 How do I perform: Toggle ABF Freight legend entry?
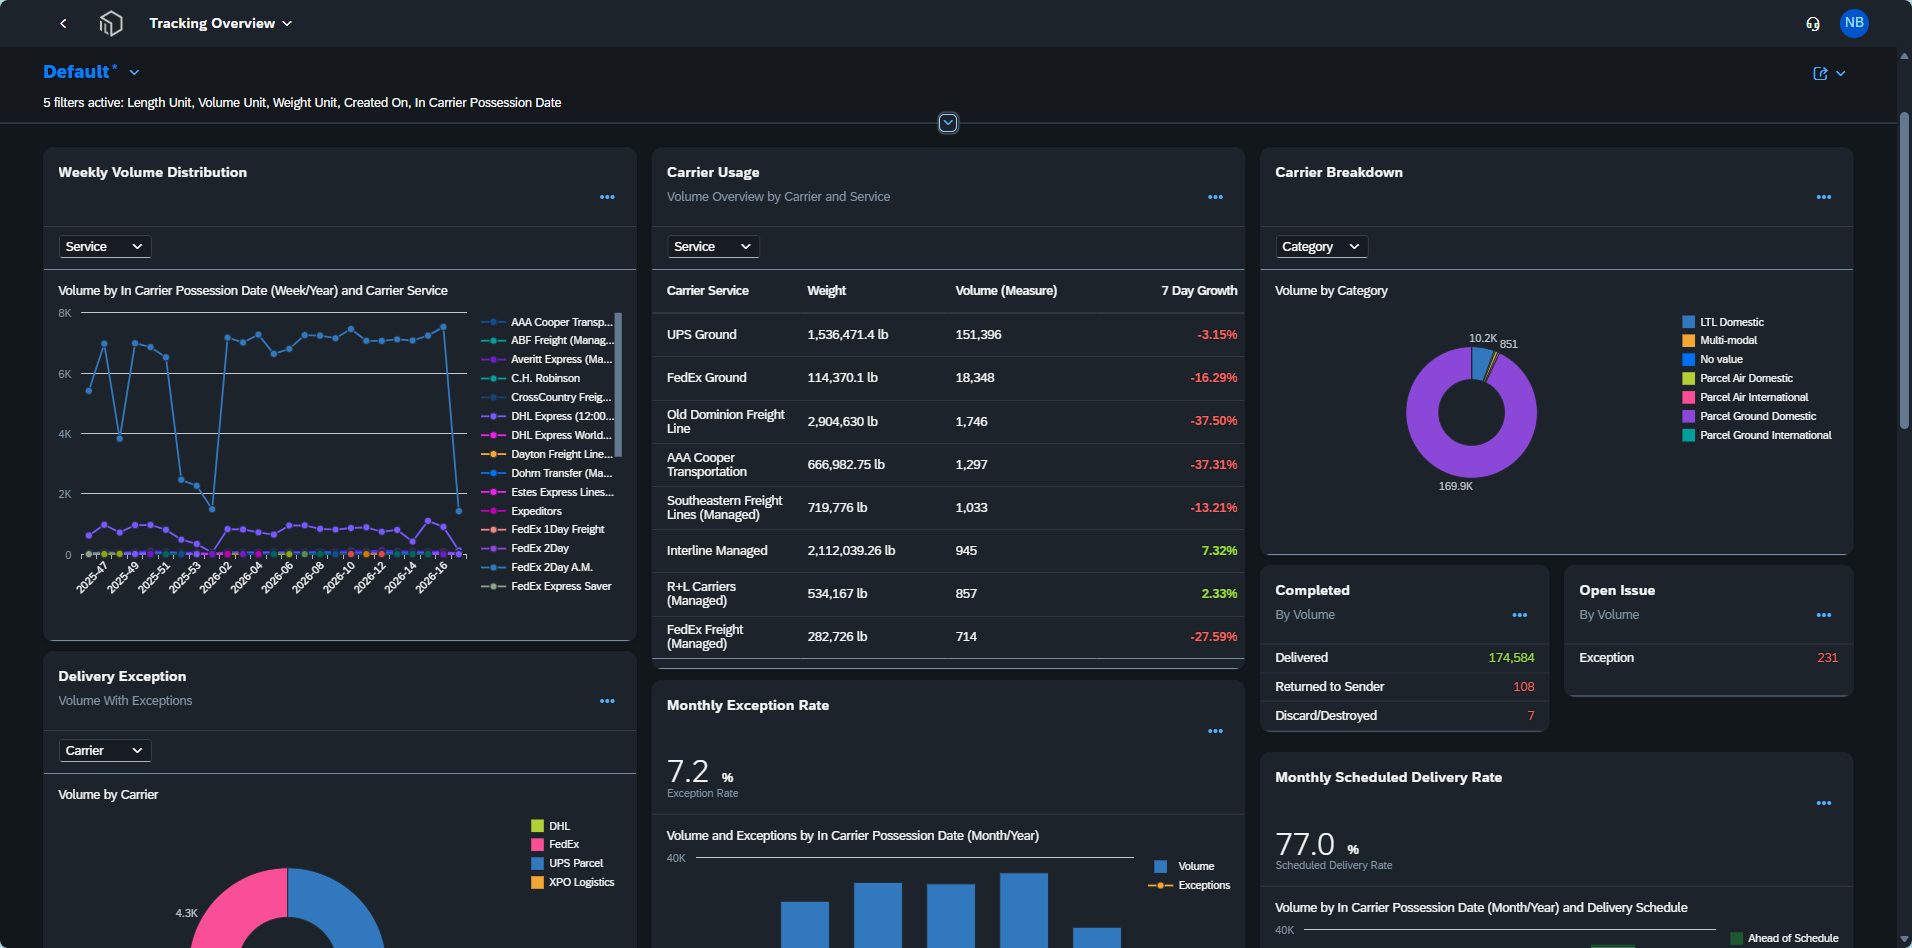click(x=547, y=340)
